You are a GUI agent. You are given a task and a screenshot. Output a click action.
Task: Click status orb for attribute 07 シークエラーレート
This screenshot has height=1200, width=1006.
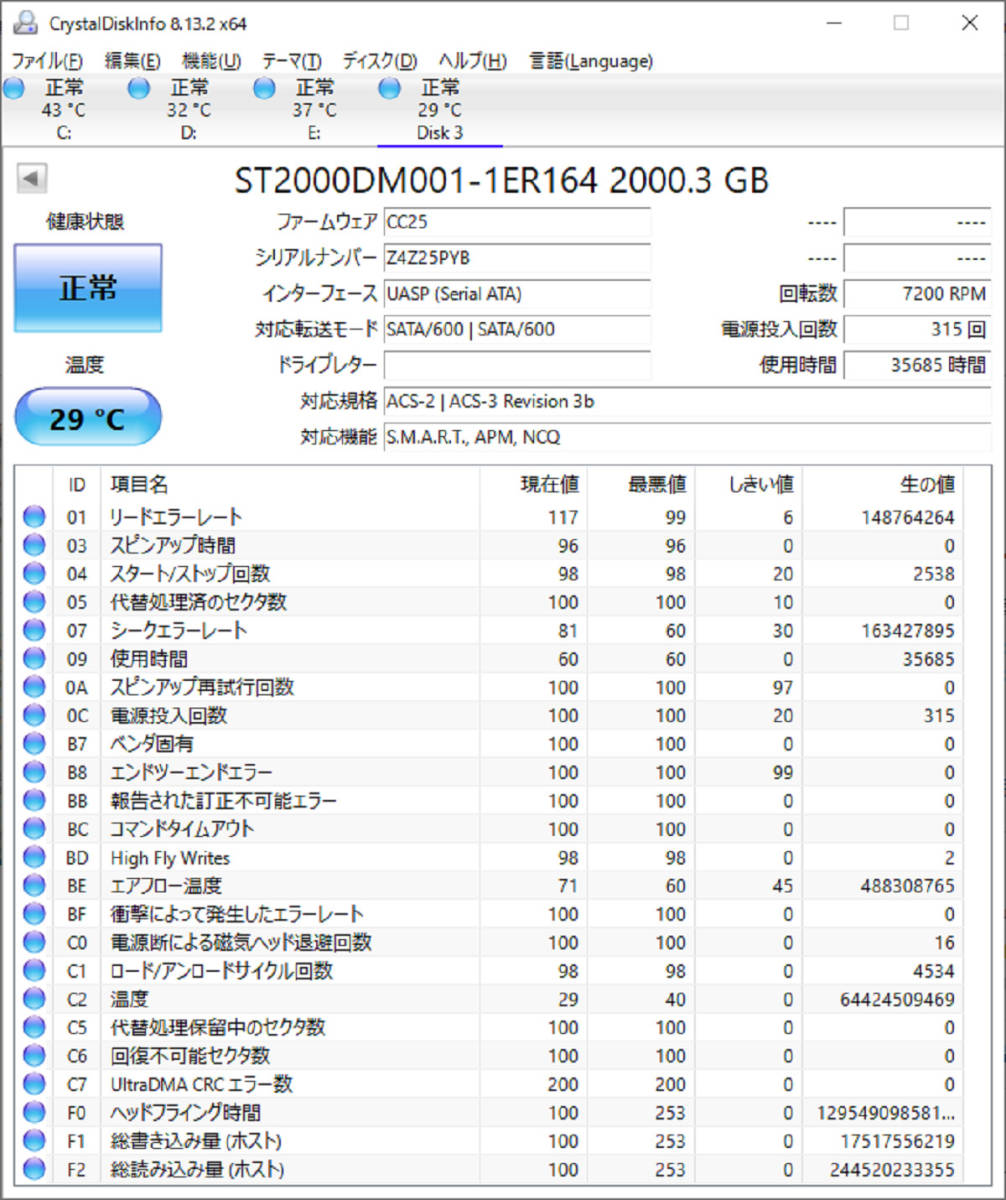click(34, 630)
